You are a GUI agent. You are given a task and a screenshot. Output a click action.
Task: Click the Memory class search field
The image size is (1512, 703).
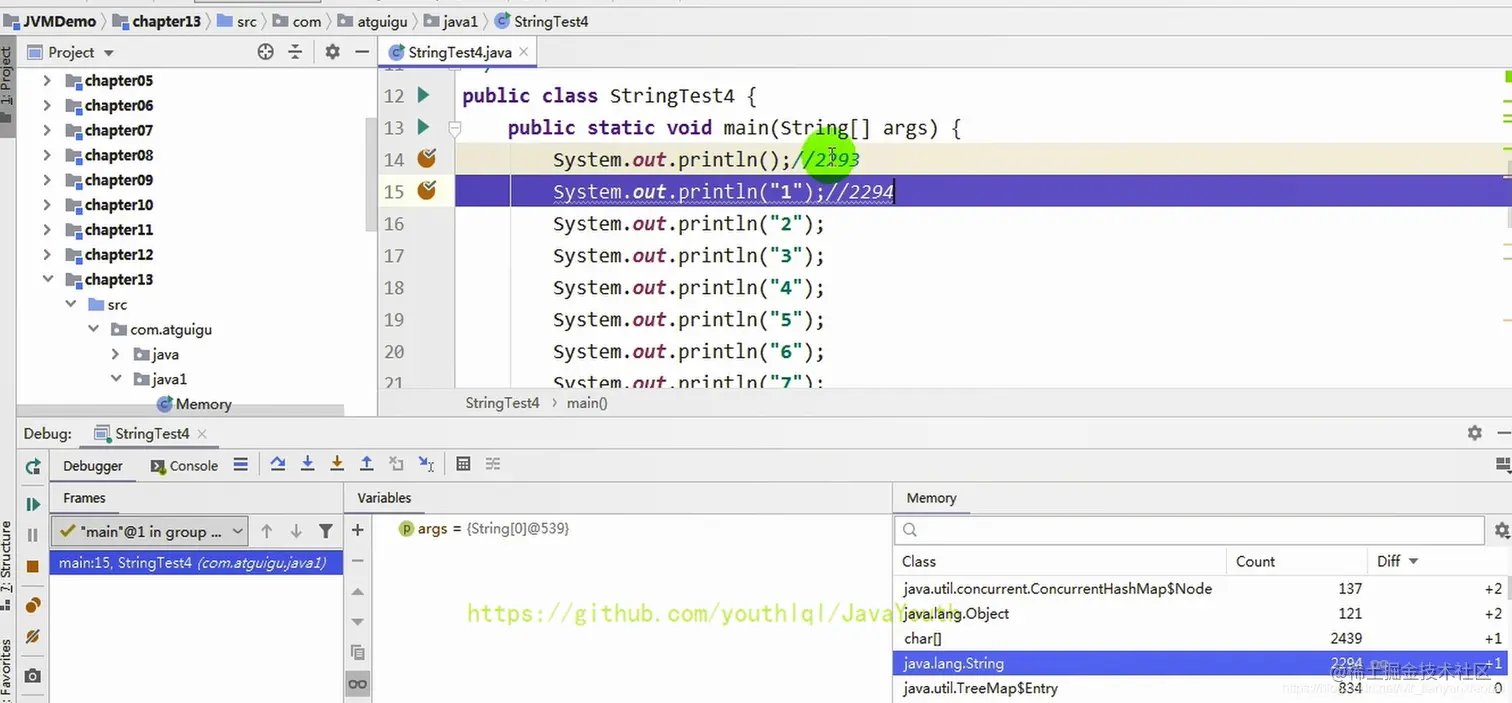click(1189, 530)
